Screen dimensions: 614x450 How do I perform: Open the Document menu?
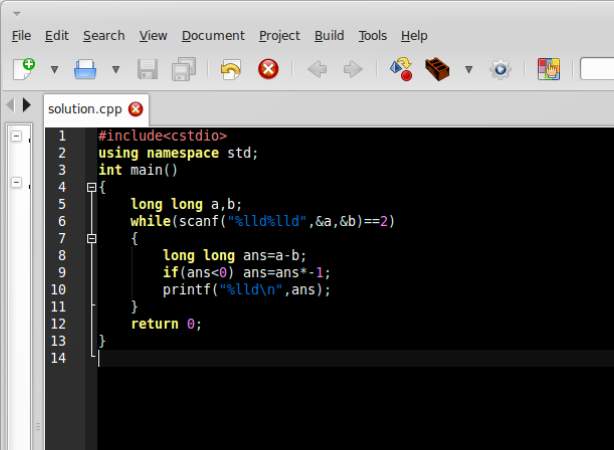[x=213, y=36]
